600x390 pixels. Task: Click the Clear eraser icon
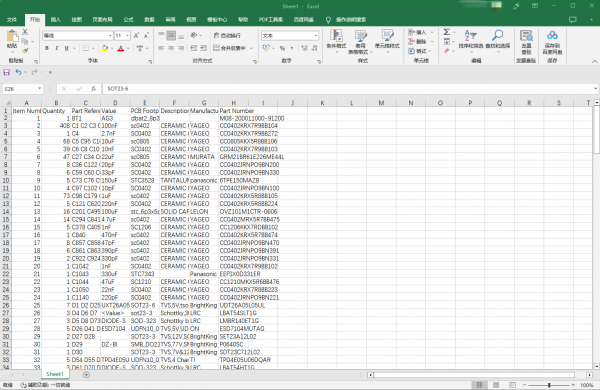(x=447, y=51)
